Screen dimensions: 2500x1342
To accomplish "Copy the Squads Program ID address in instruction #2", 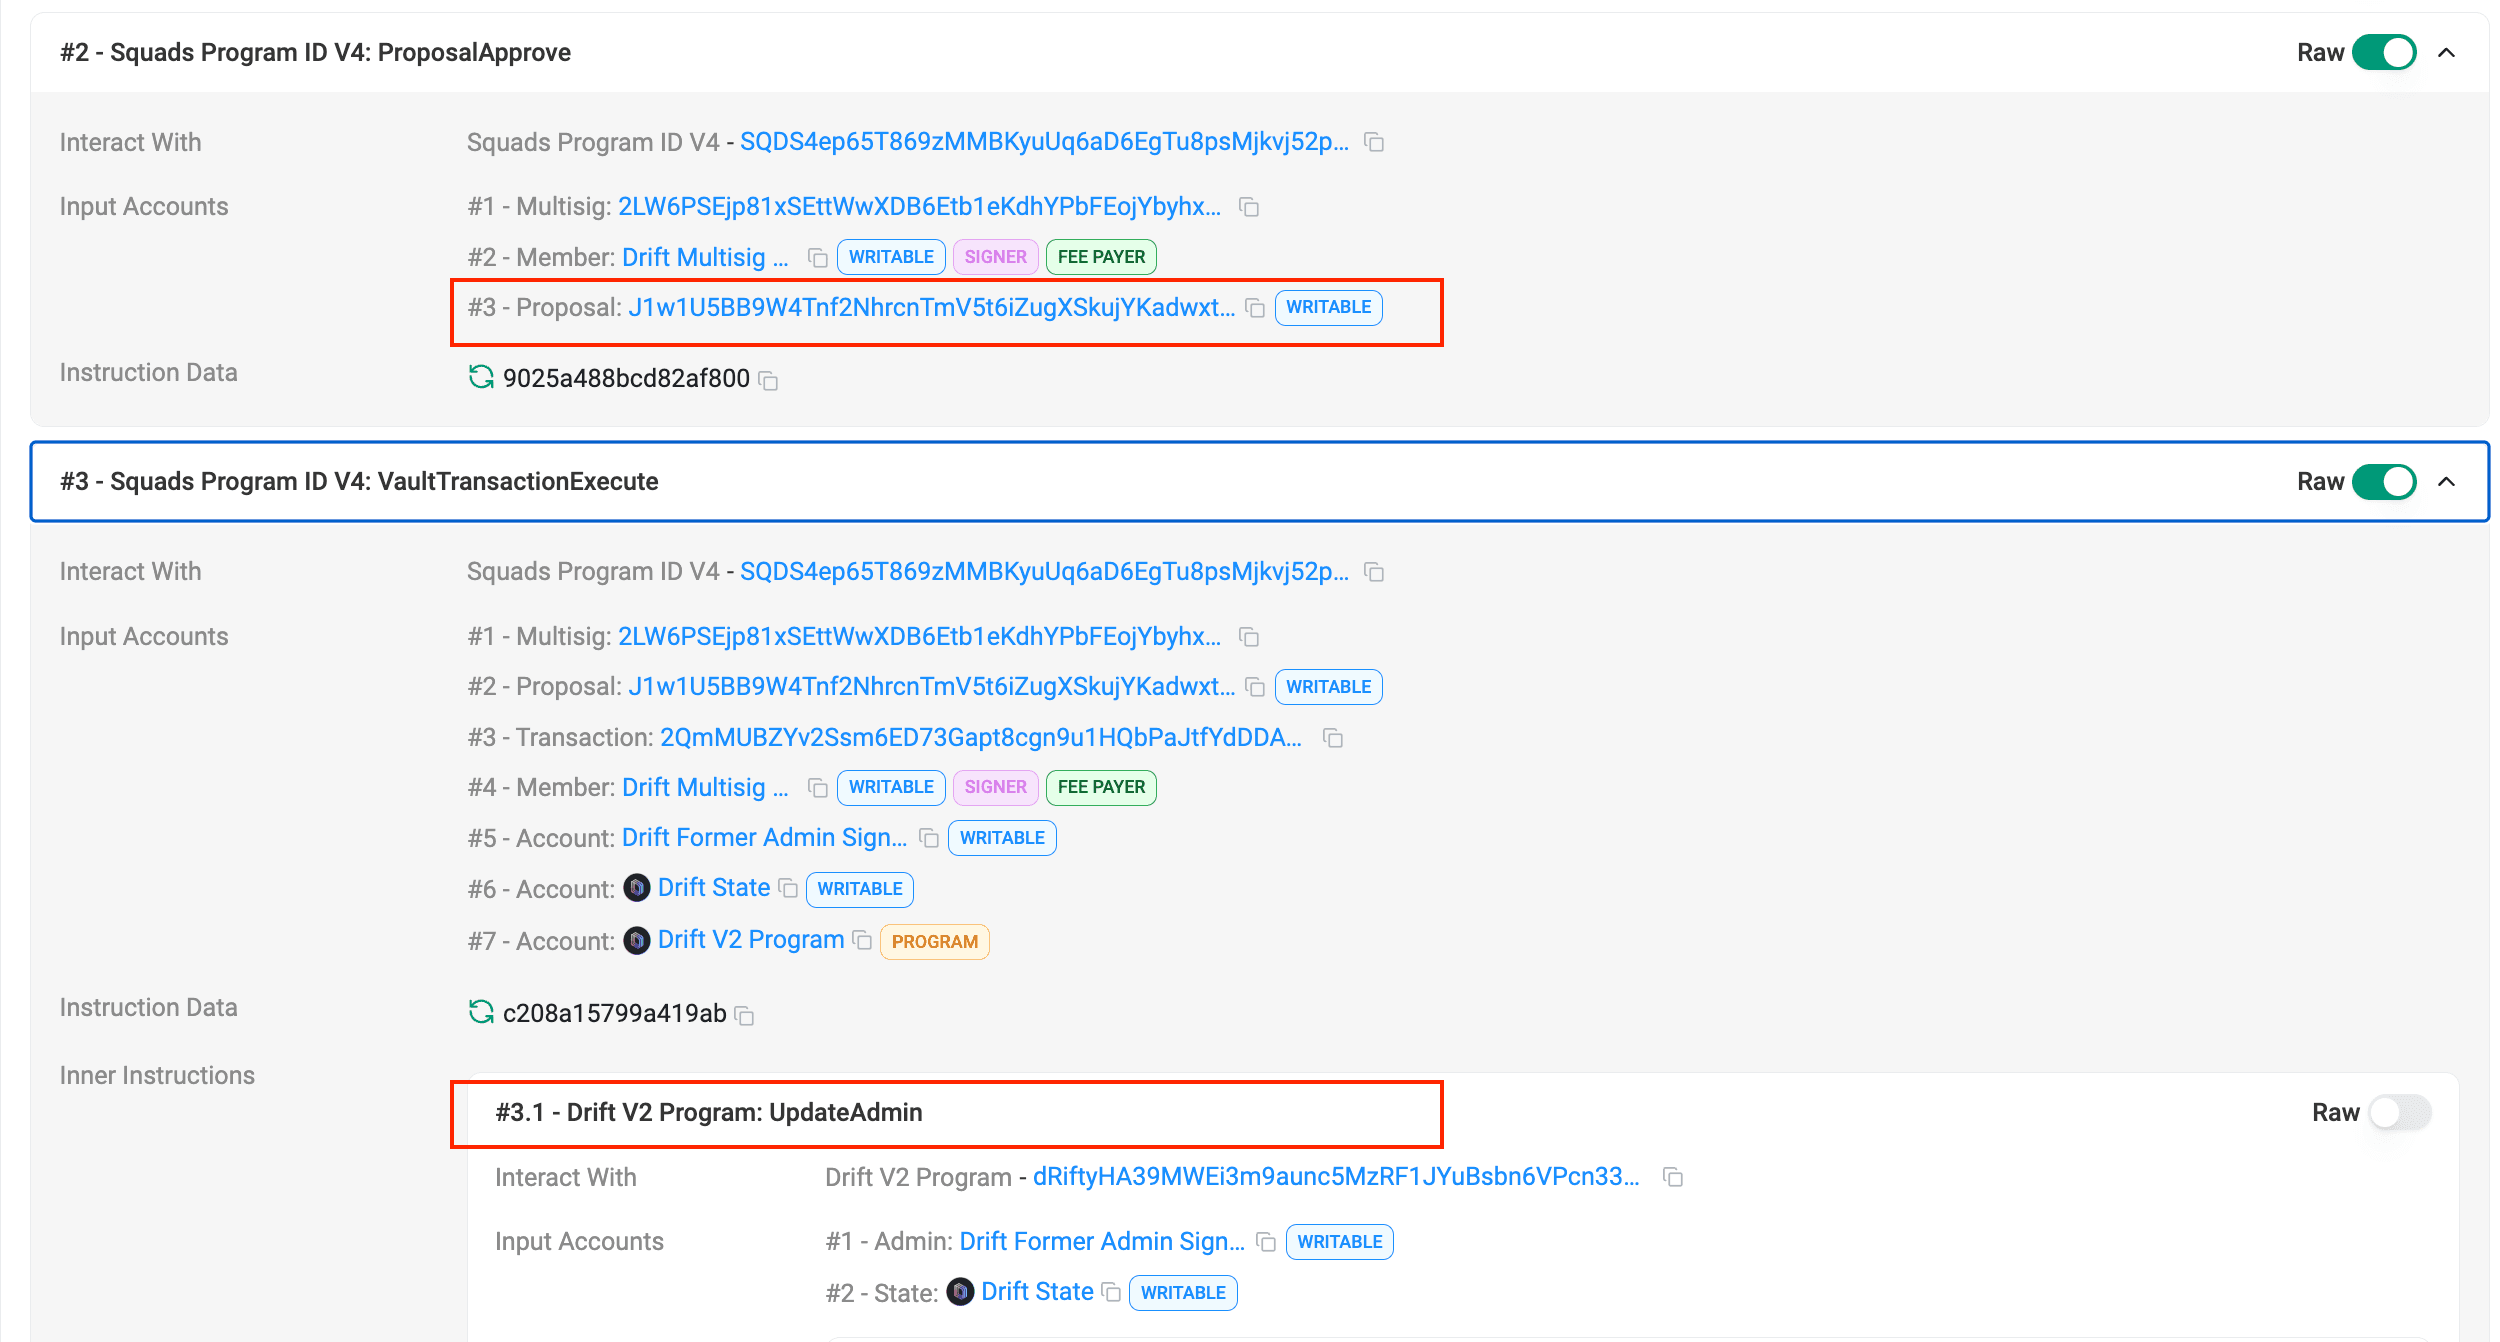I will [x=1375, y=143].
